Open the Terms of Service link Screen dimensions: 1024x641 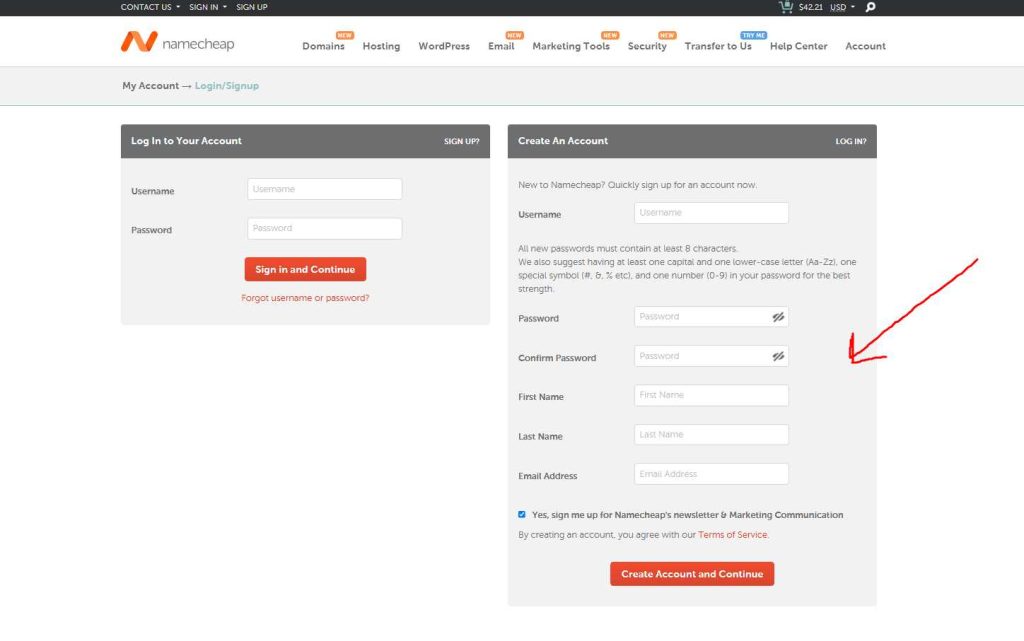pos(732,535)
